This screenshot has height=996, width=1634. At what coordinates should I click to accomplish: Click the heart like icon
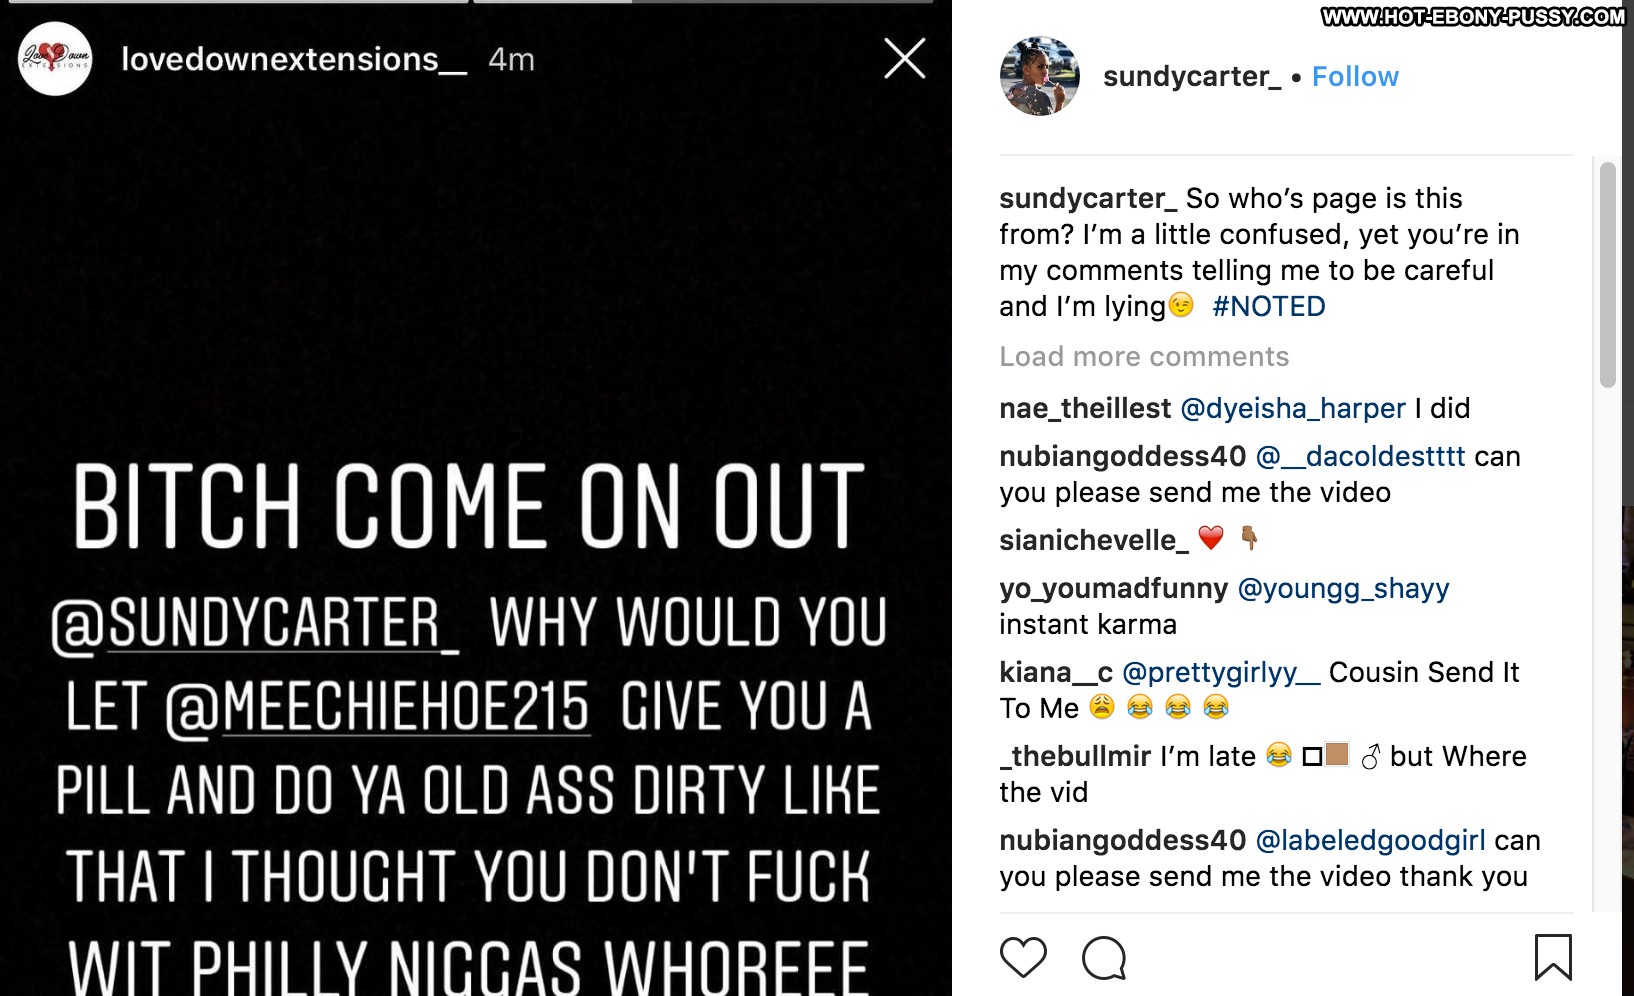(x=1023, y=957)
